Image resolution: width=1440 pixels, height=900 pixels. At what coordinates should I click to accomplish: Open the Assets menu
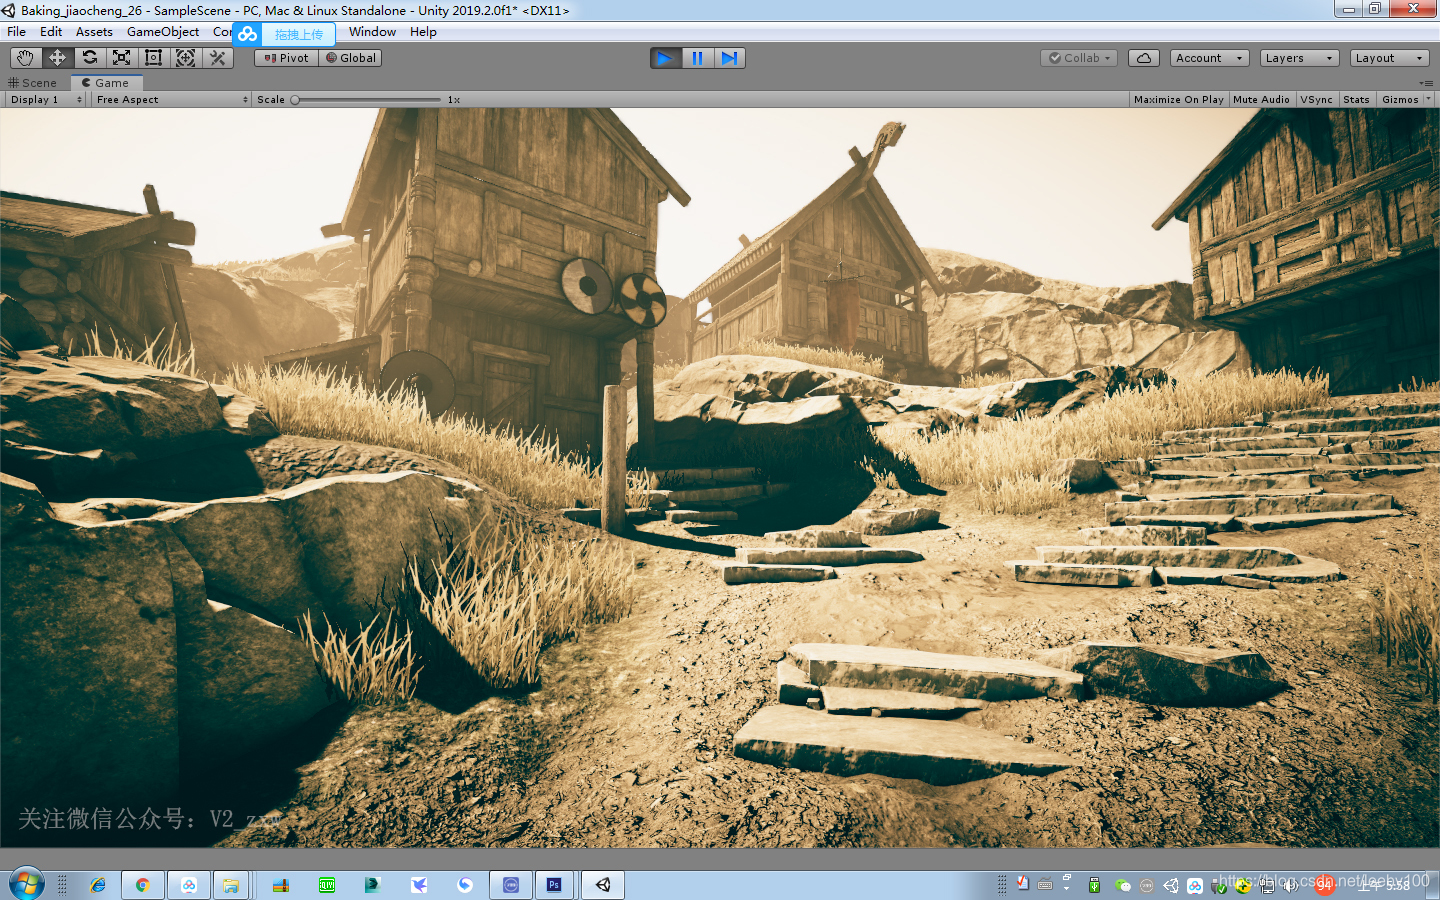pyautogui.click(x=94, y=32)
